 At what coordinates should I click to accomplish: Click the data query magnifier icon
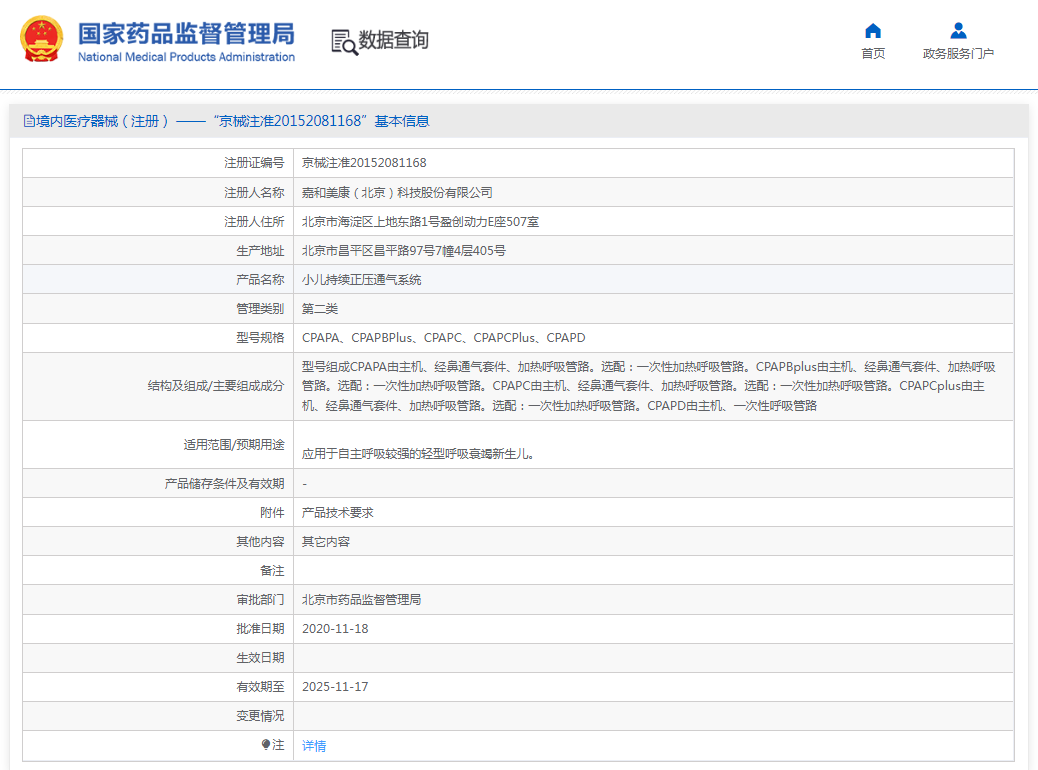point(344,41)
